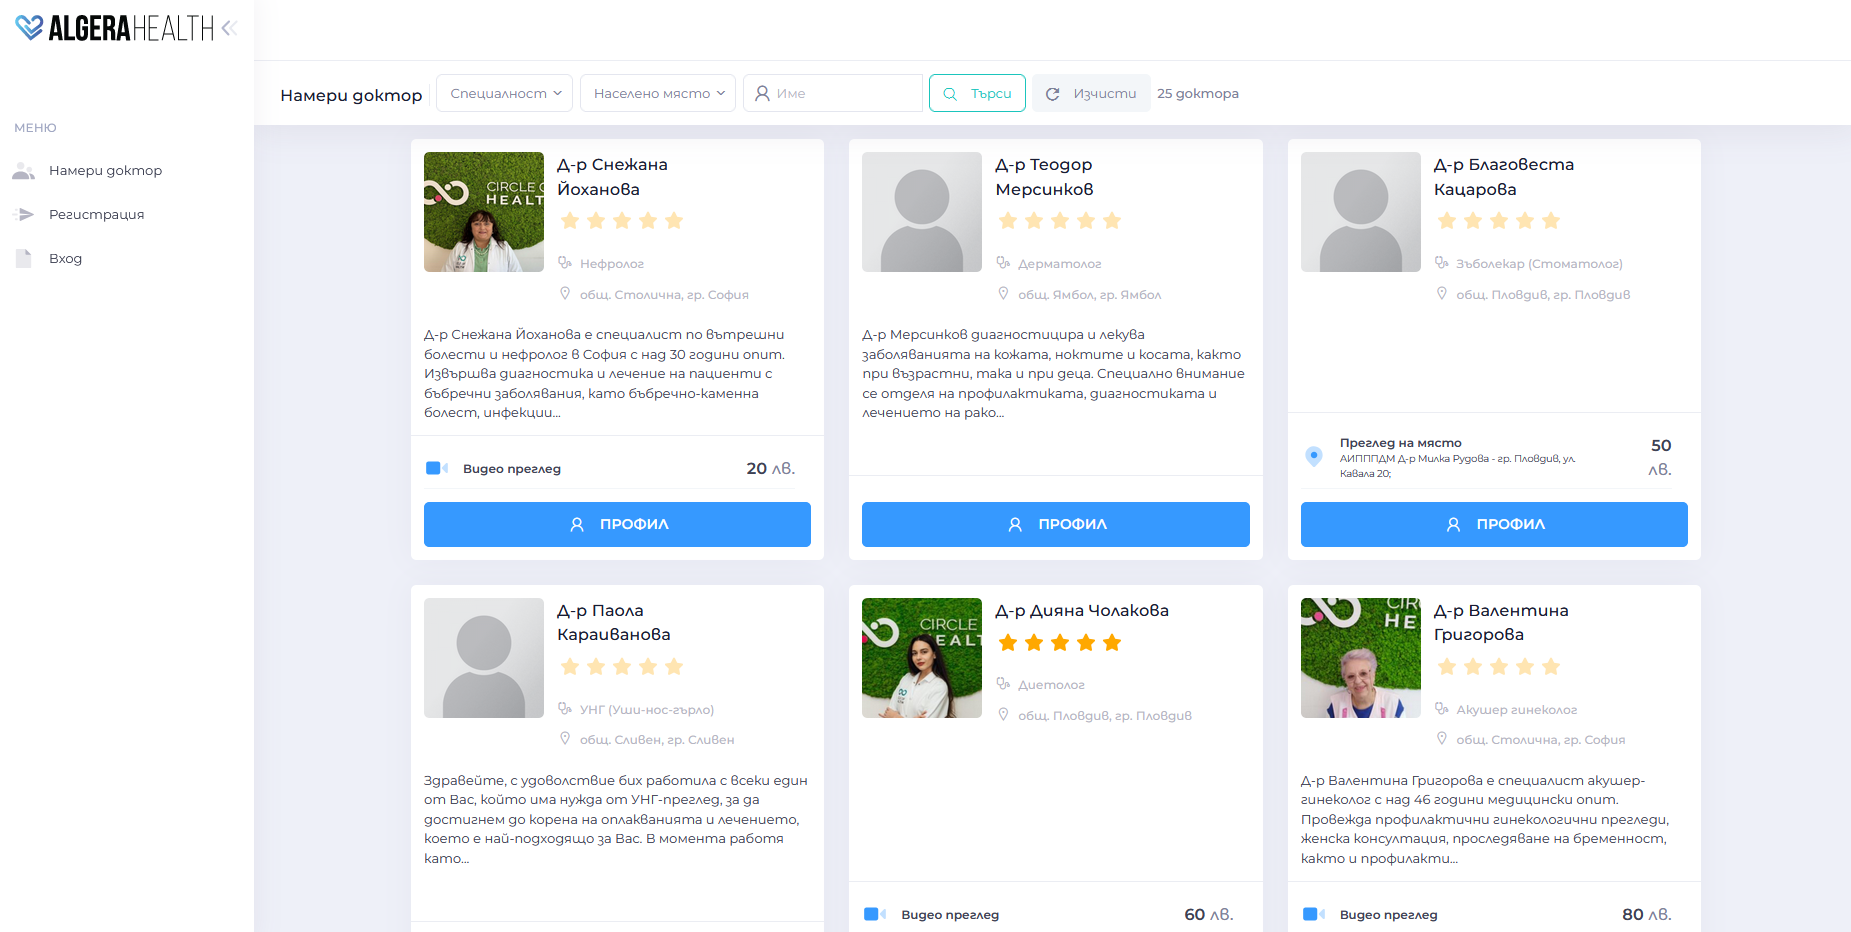Click location pin beside общ. Ямбол

1003,294
